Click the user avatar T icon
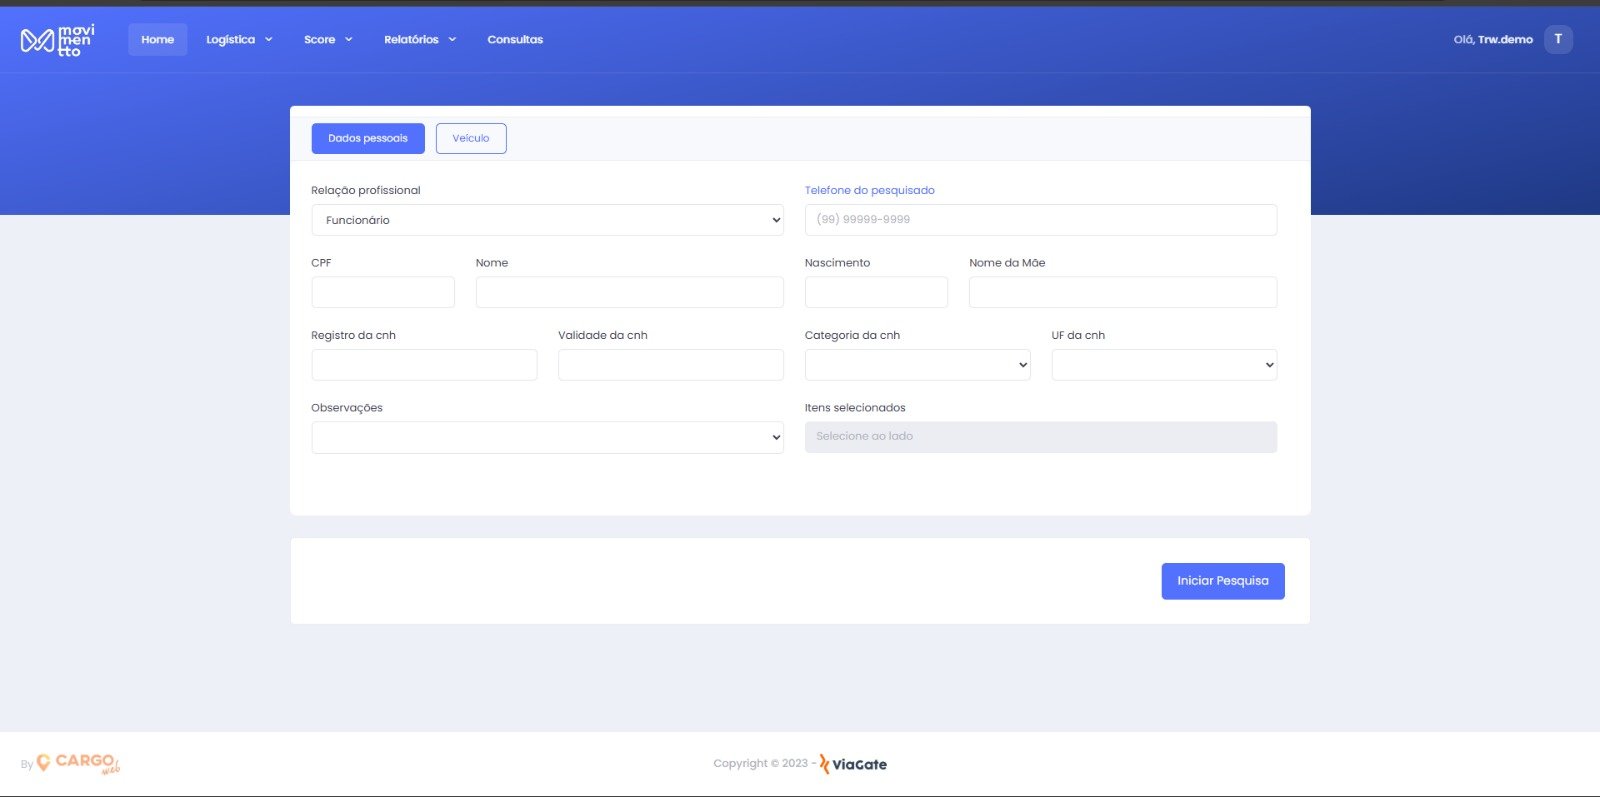Viewport: 1600px width, 797px height. point(1557,39)
